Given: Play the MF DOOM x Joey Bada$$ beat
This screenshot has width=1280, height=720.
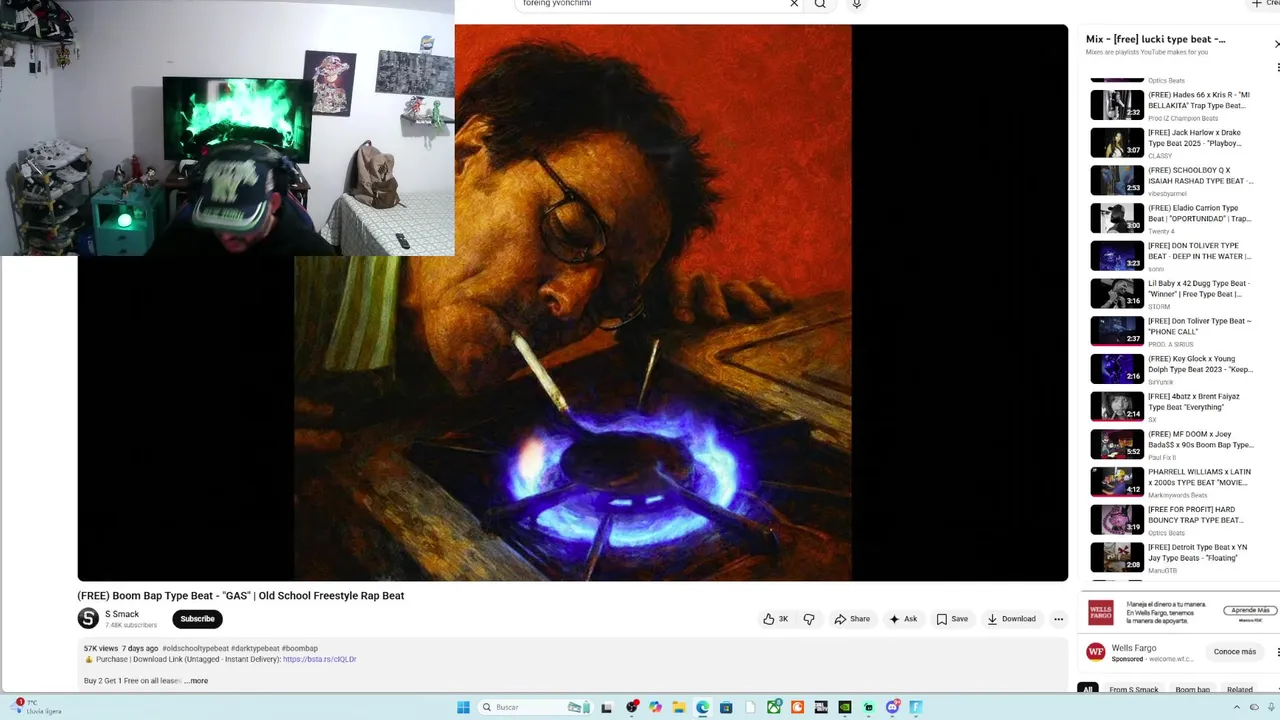Looking at the screenshot, I should coord(1171,444).
